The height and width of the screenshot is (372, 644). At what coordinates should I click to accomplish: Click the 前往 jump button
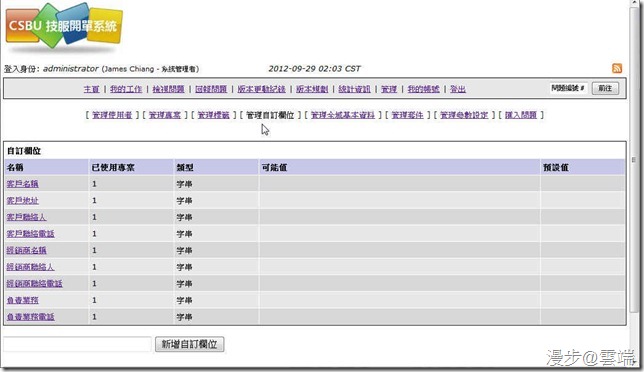point(605,88)
